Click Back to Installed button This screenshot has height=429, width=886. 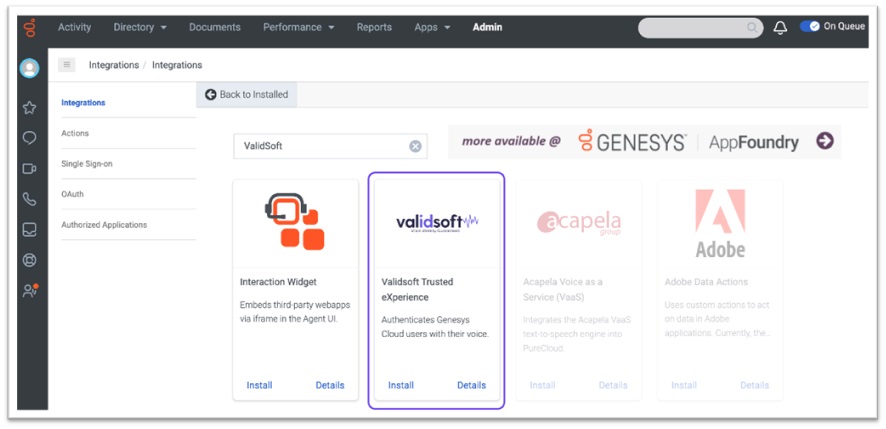246,94
